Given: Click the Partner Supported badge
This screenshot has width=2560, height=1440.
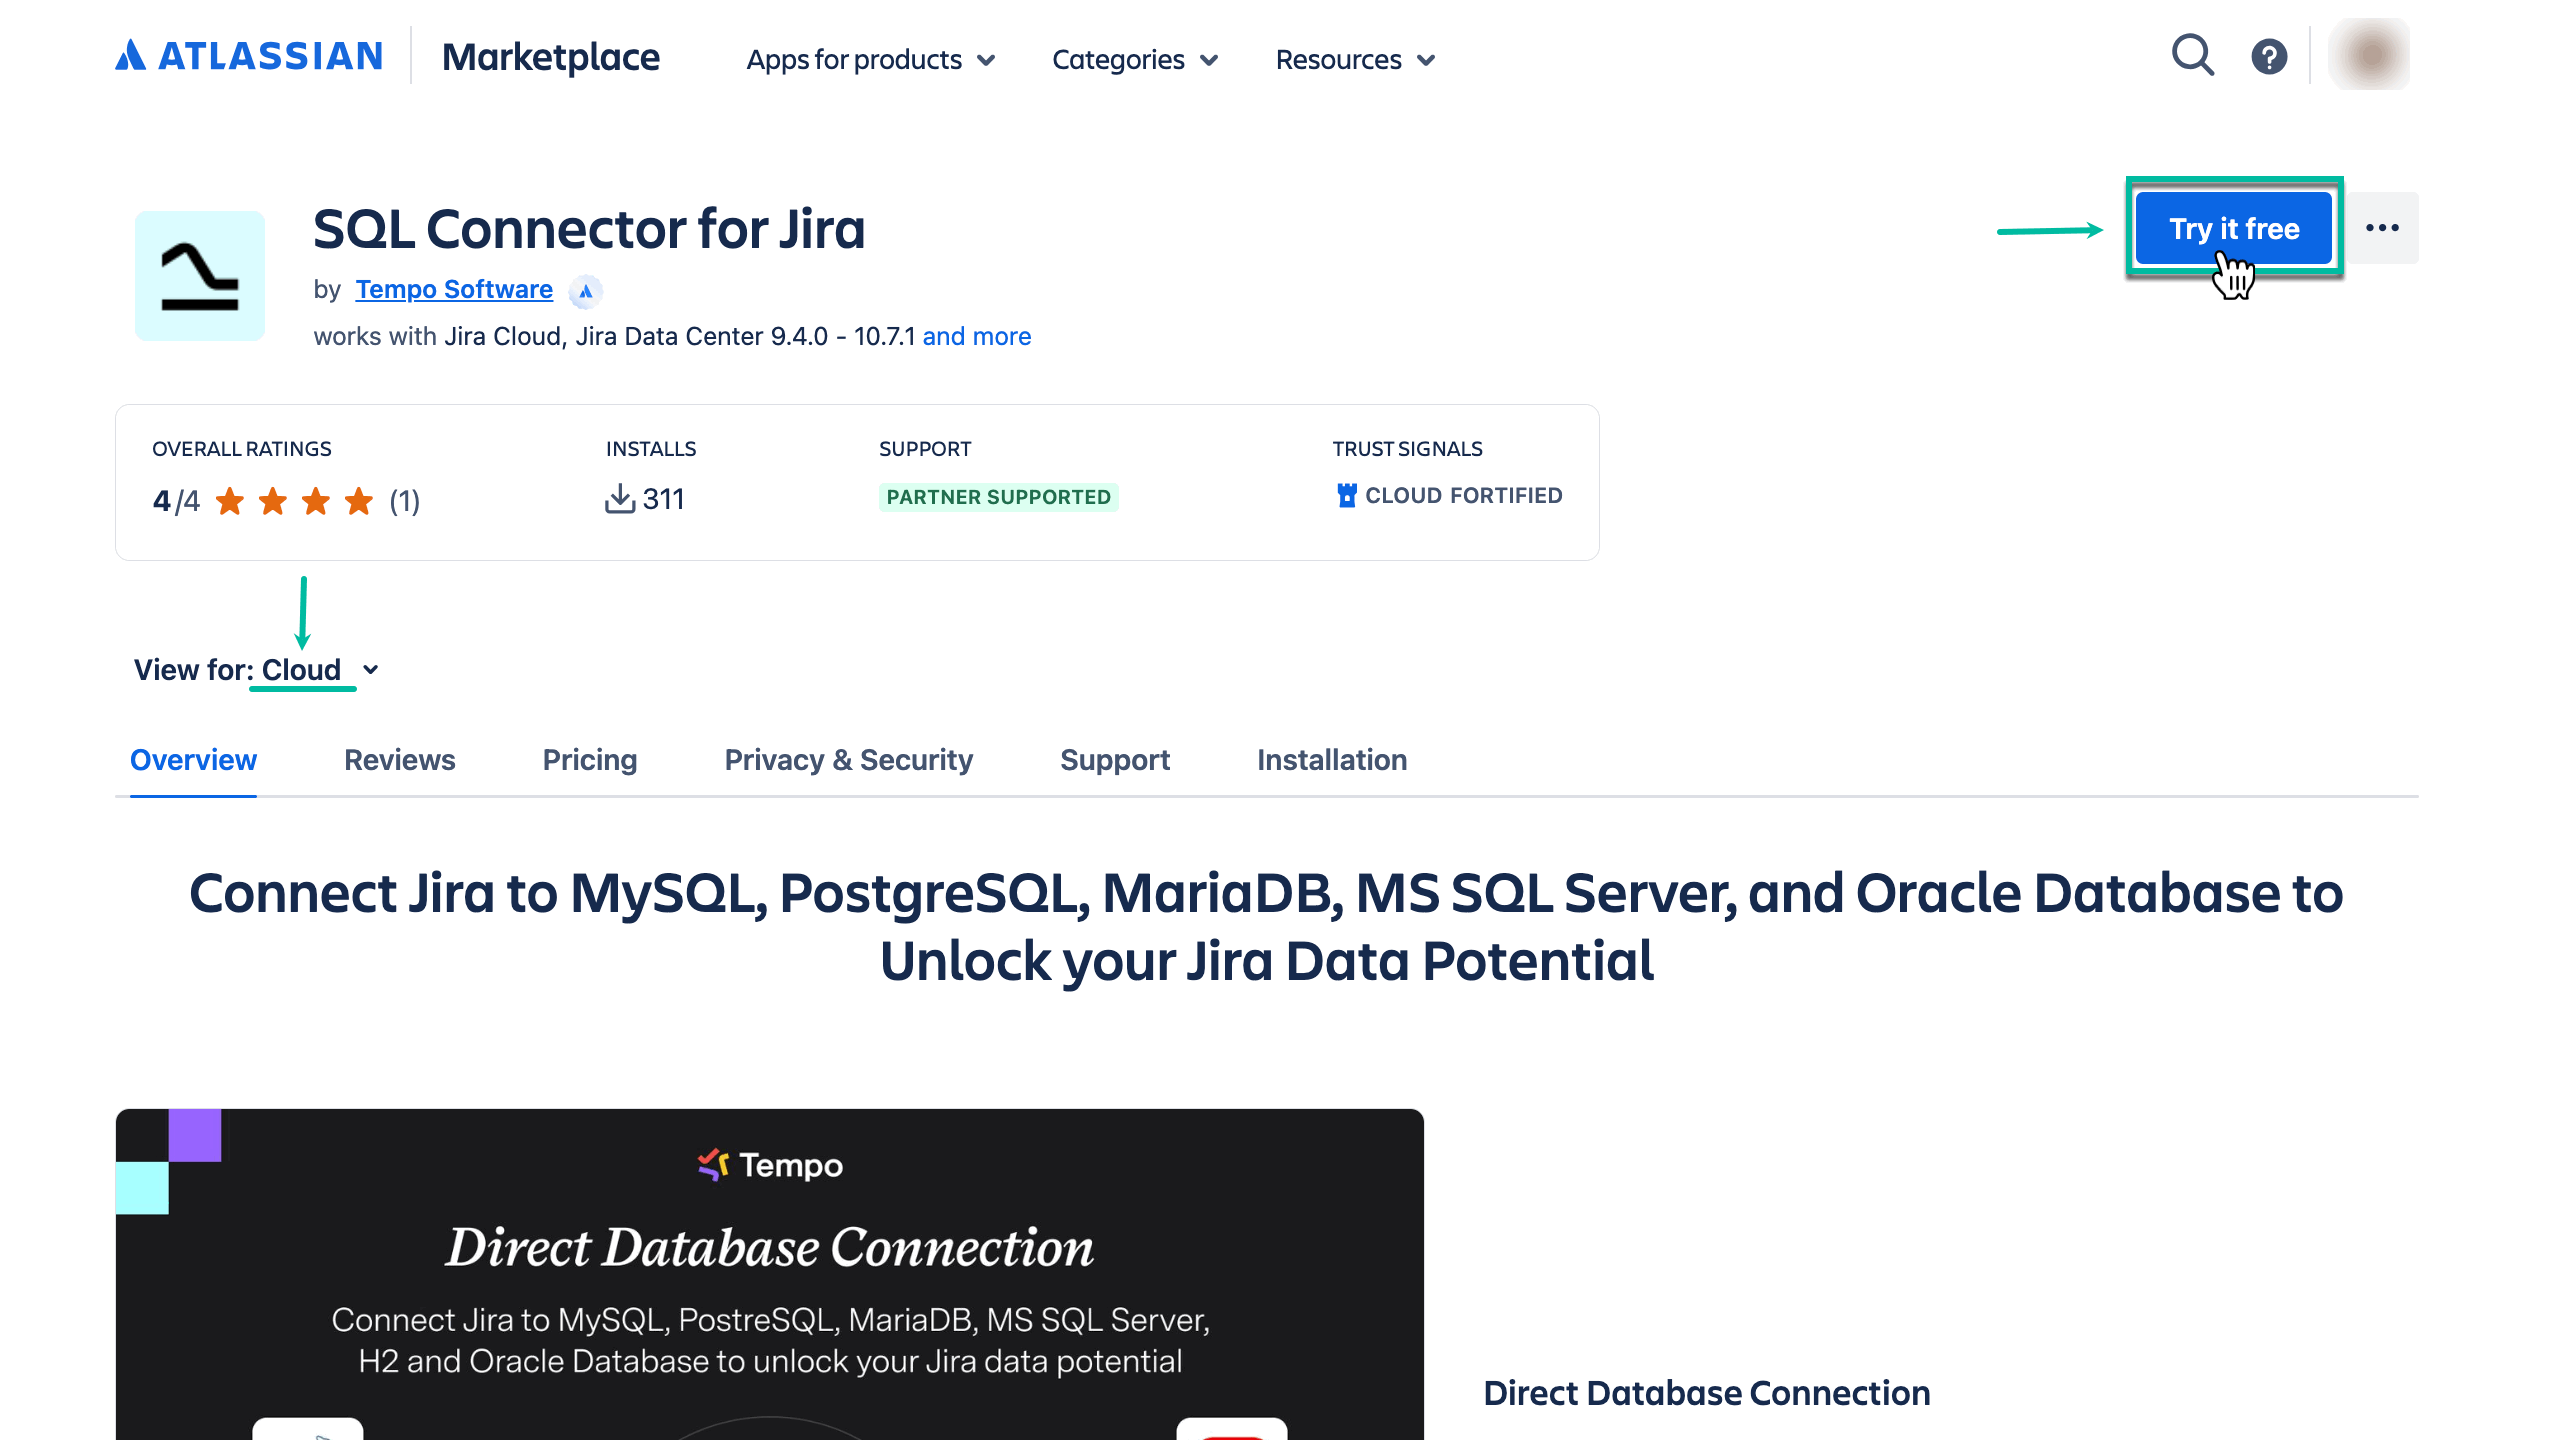Looking at the screenshot, I should pyautogui.click(x=998, y=497).
